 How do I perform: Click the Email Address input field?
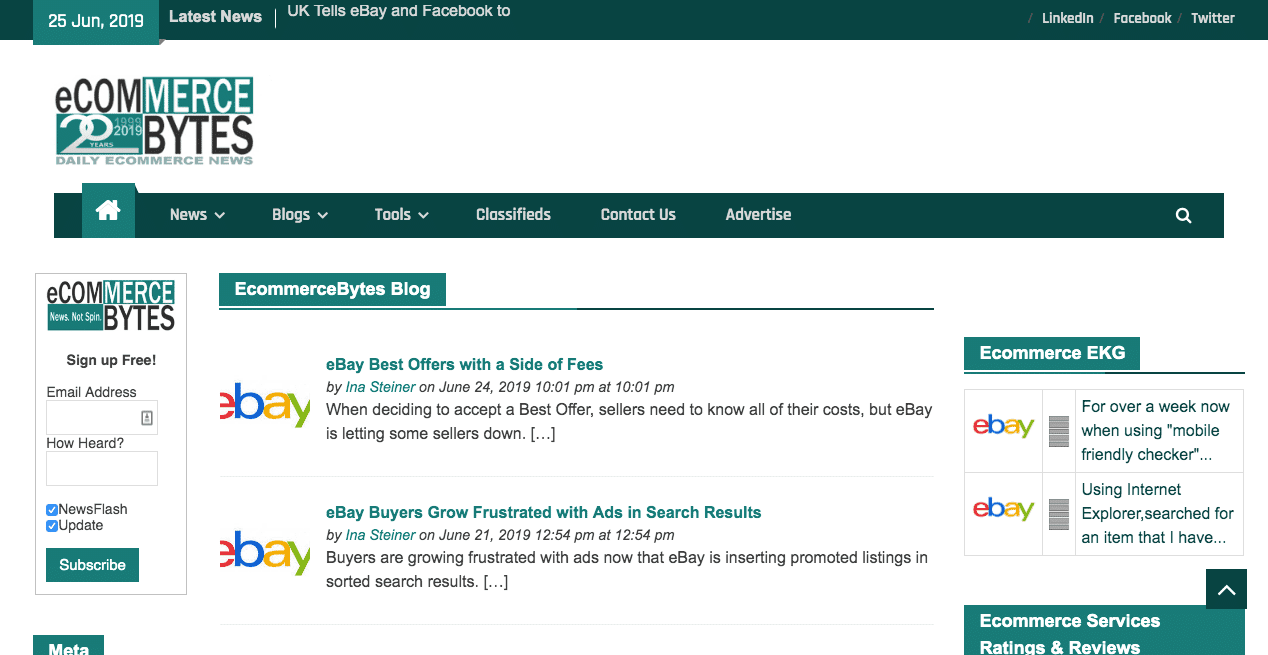(x=102, y=418)
